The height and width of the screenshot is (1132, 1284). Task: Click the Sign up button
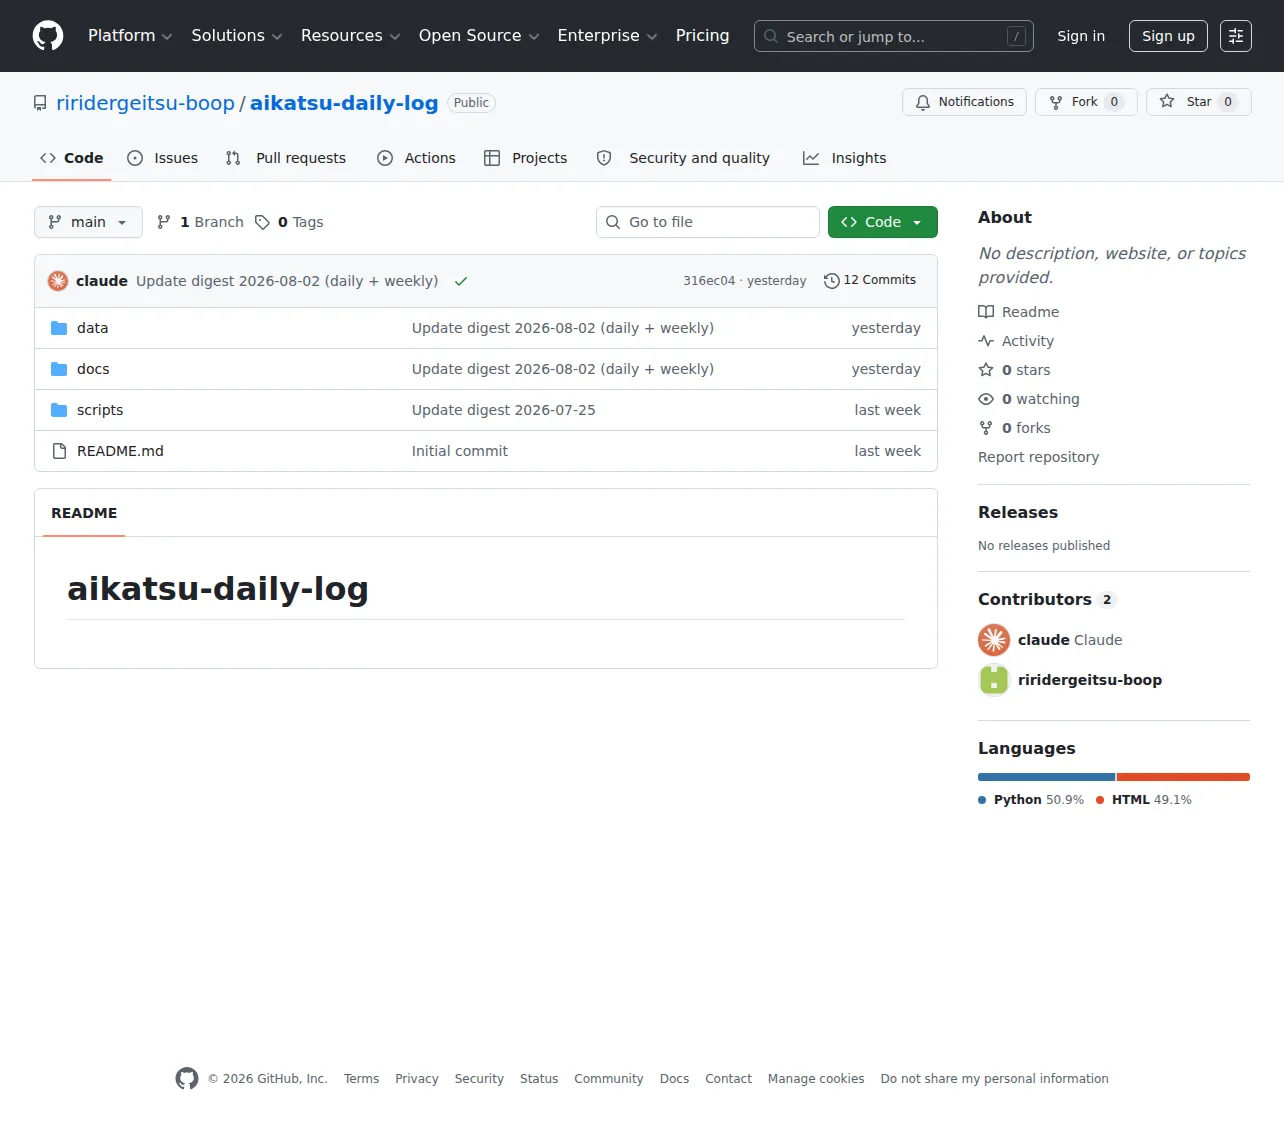[1168, 36]
